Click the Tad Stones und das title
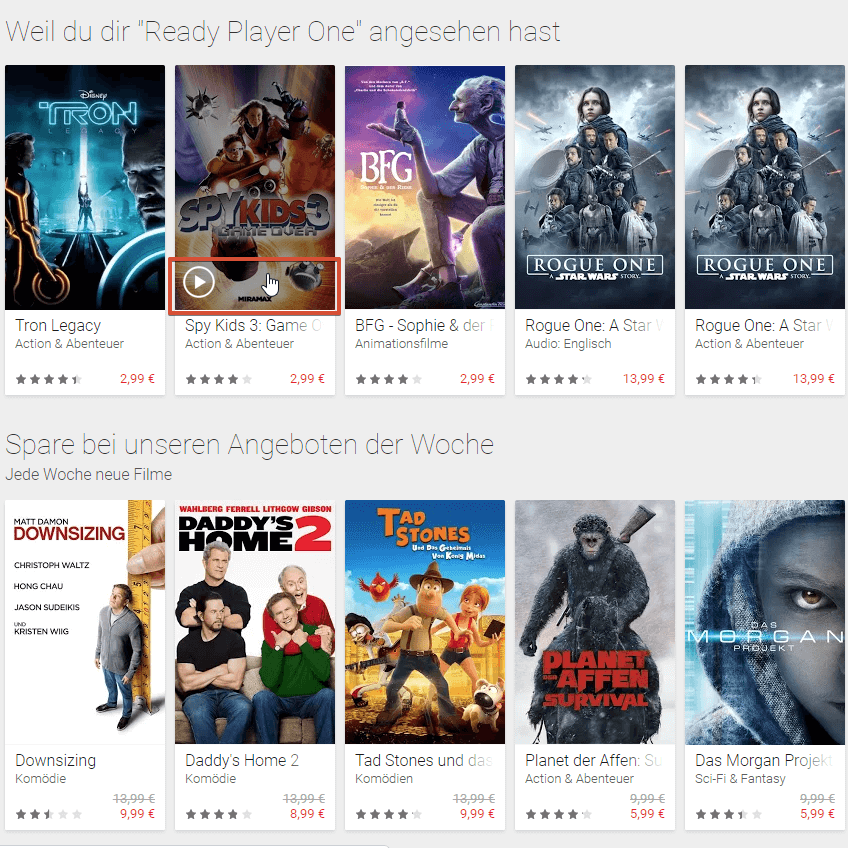 pos(424,760)
